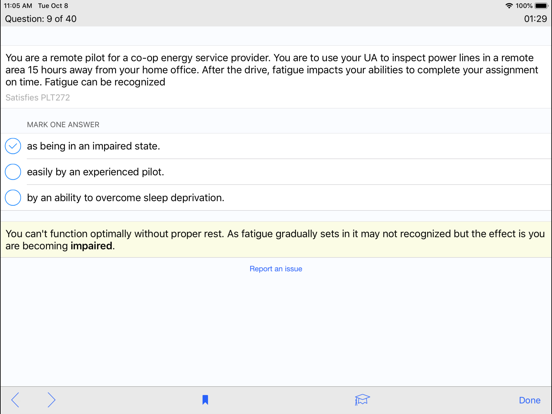
Task: Toggle the bookmark icon for this question
Action: pos(205,400)
